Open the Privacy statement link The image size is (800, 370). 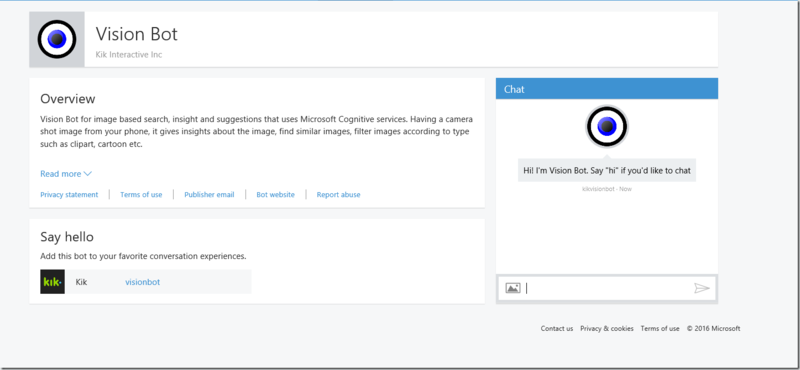pos(69,194)
